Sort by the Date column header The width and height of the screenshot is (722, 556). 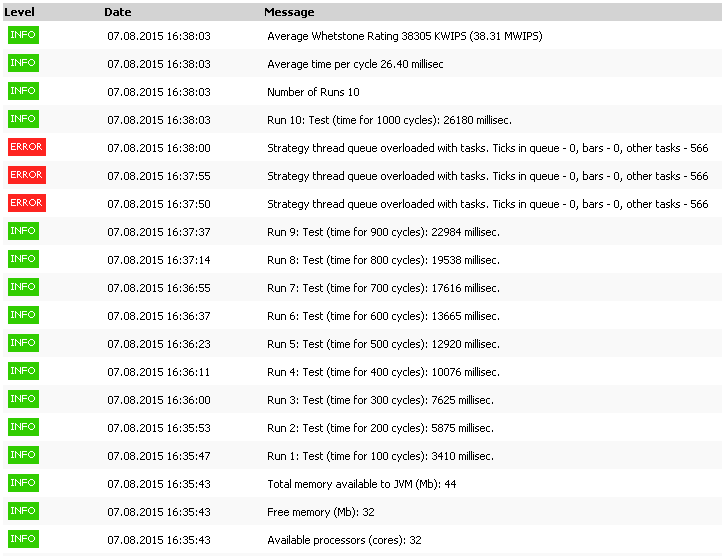coord(117,12)
